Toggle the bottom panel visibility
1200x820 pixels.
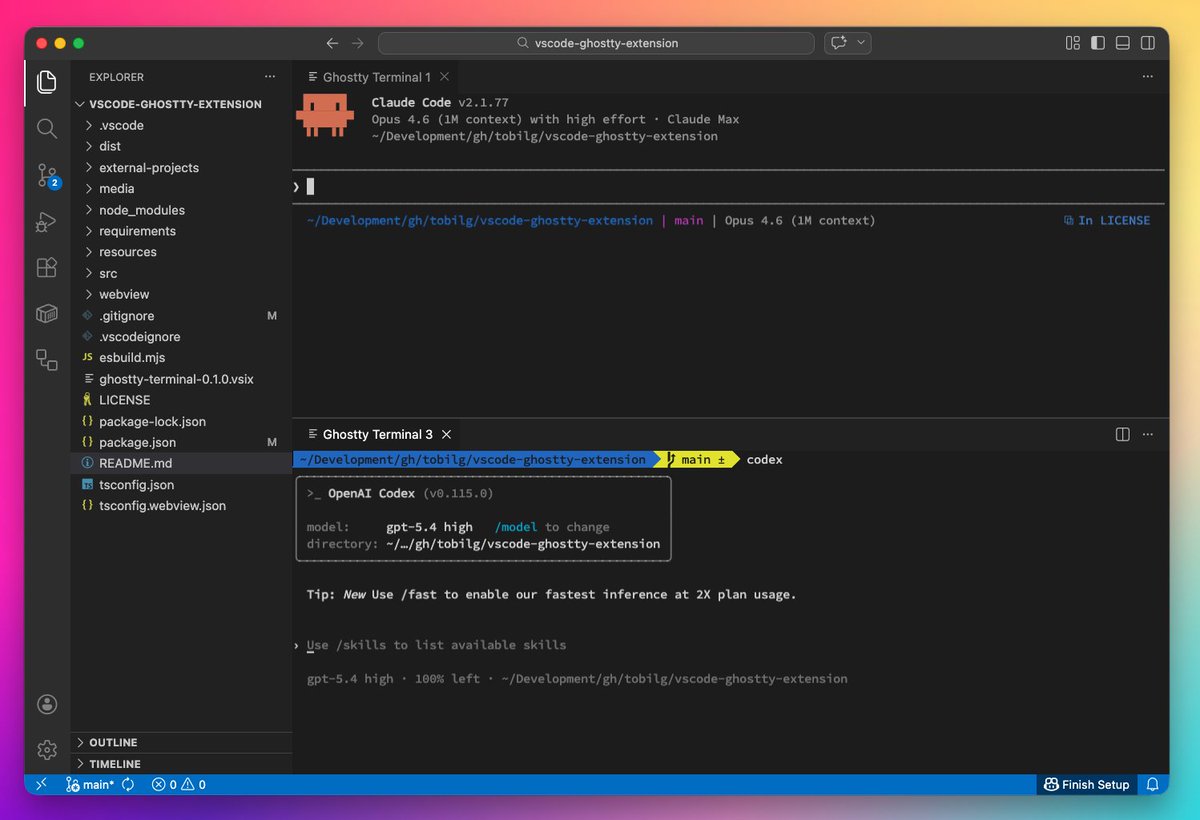click(1123, 43)
